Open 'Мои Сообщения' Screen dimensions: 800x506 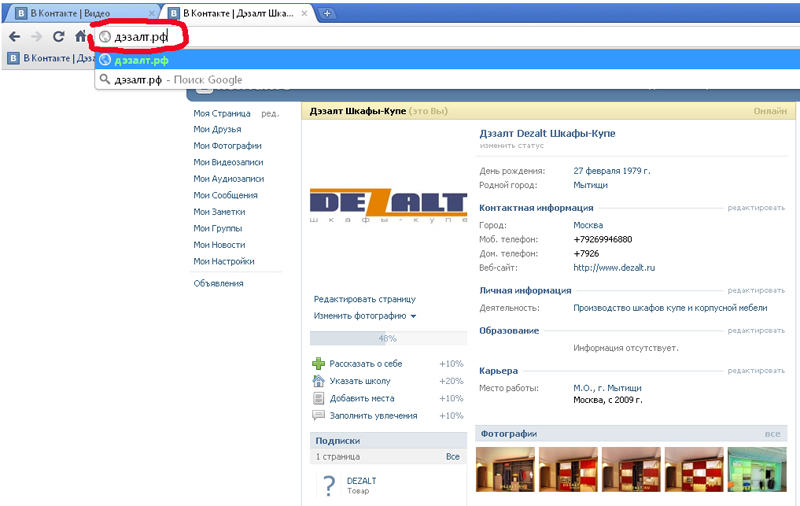click(x=226, y=195)
